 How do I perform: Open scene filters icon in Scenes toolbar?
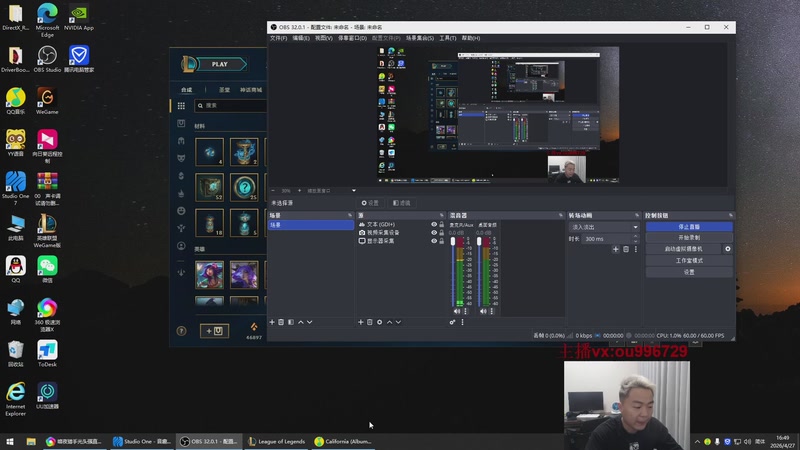(x=291, y=322)
